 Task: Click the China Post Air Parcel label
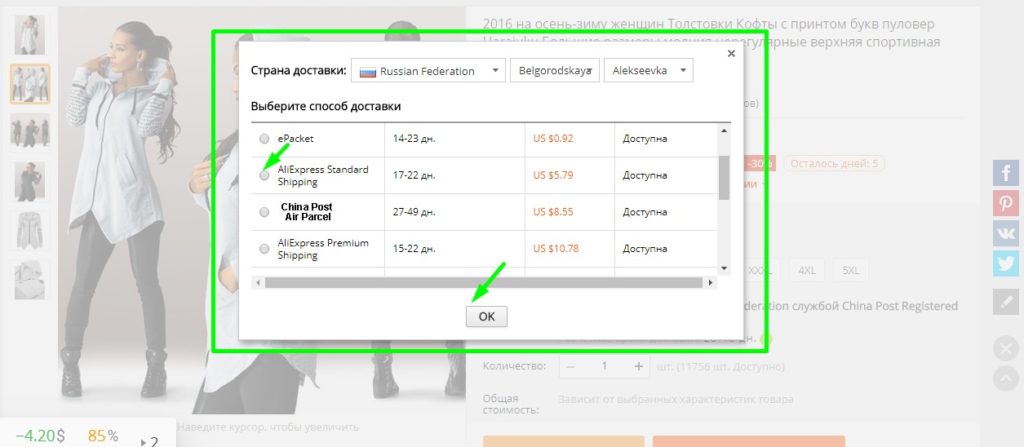(307, 212)
